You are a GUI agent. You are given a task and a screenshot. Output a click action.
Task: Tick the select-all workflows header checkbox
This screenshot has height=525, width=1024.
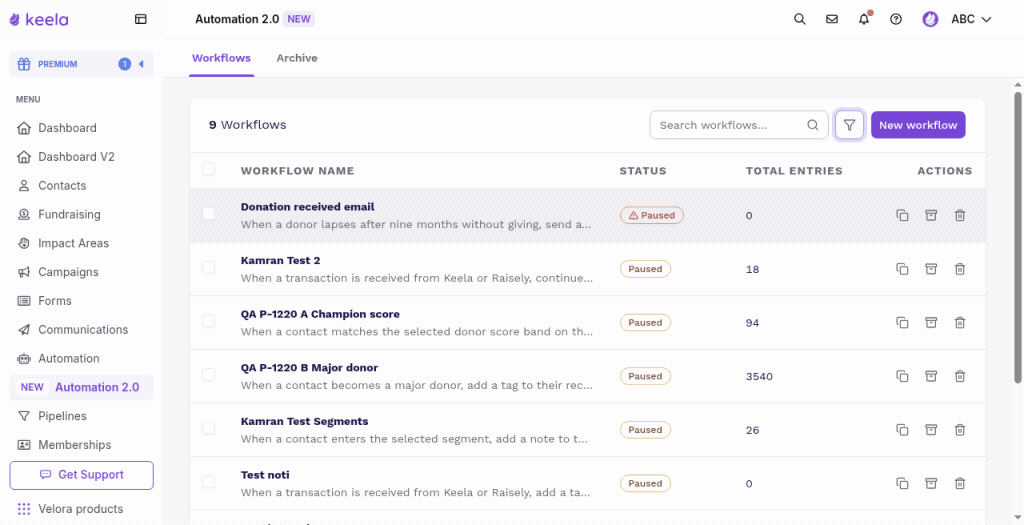(x=208, y=170)
